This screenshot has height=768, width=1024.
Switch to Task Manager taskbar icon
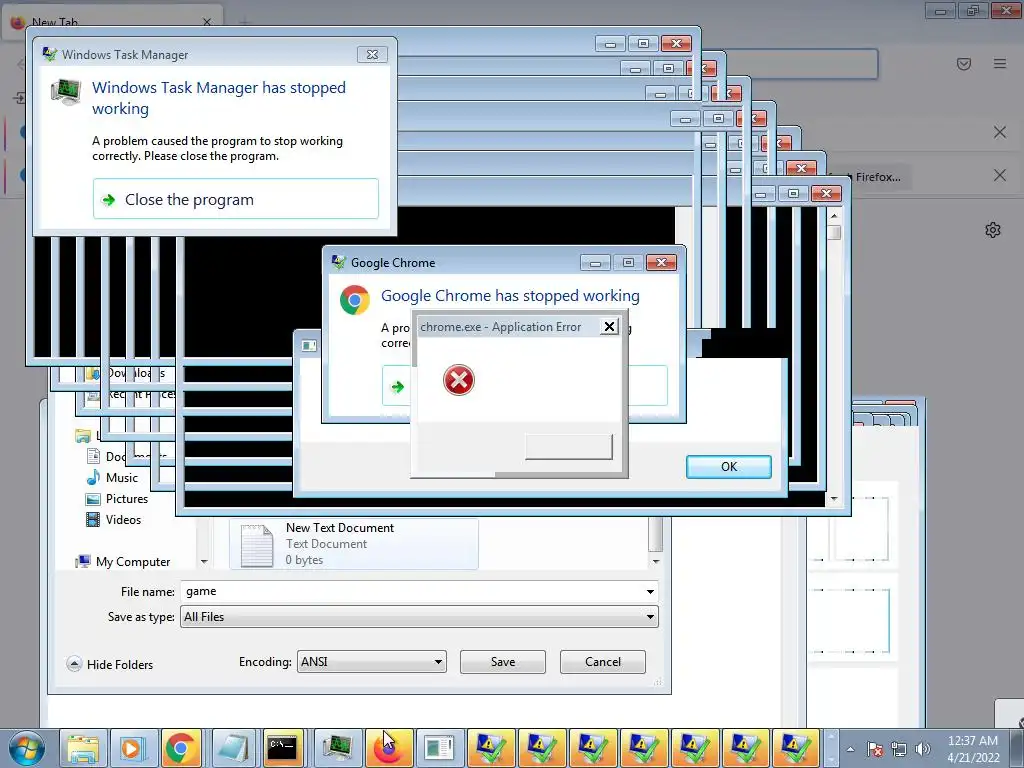(x=337, y=748)
